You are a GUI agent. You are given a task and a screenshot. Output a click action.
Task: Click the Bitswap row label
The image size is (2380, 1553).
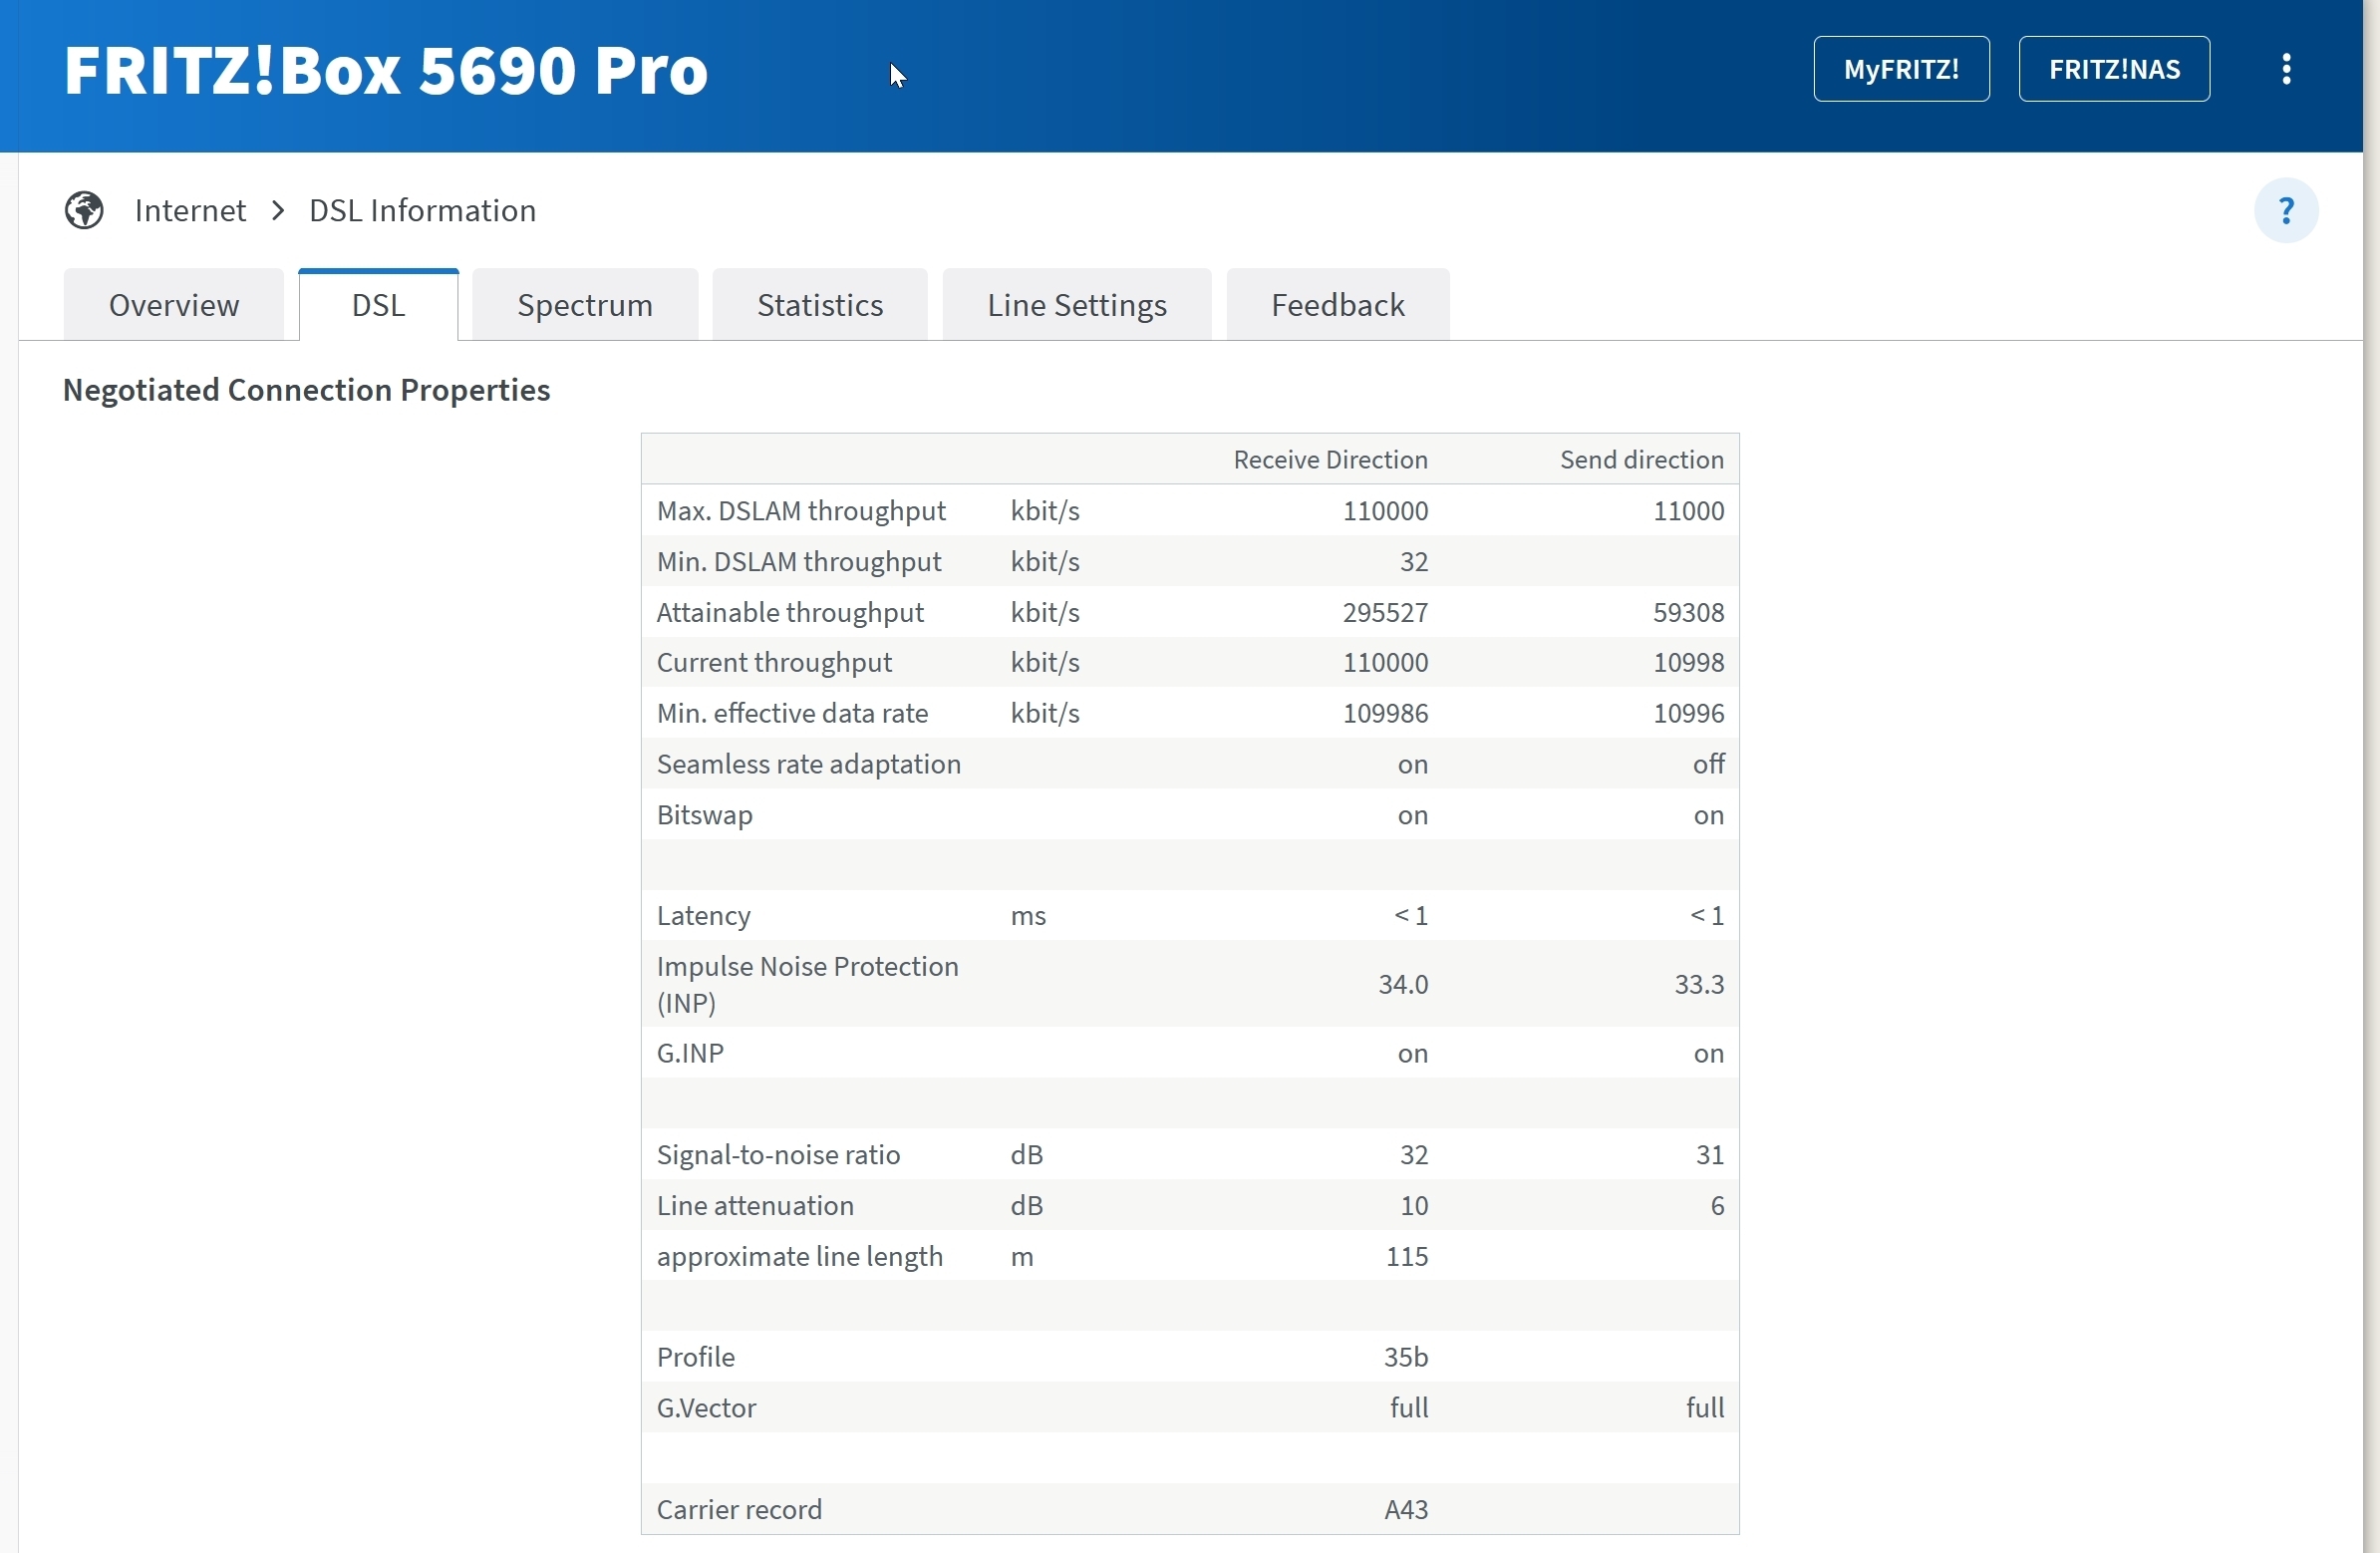click(705, 816)
